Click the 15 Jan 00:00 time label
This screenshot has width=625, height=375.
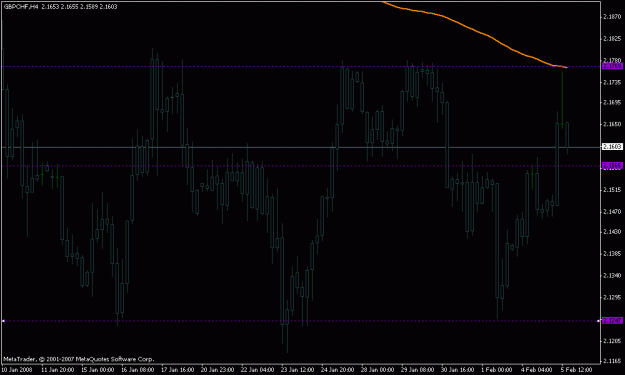click(98, 370)
